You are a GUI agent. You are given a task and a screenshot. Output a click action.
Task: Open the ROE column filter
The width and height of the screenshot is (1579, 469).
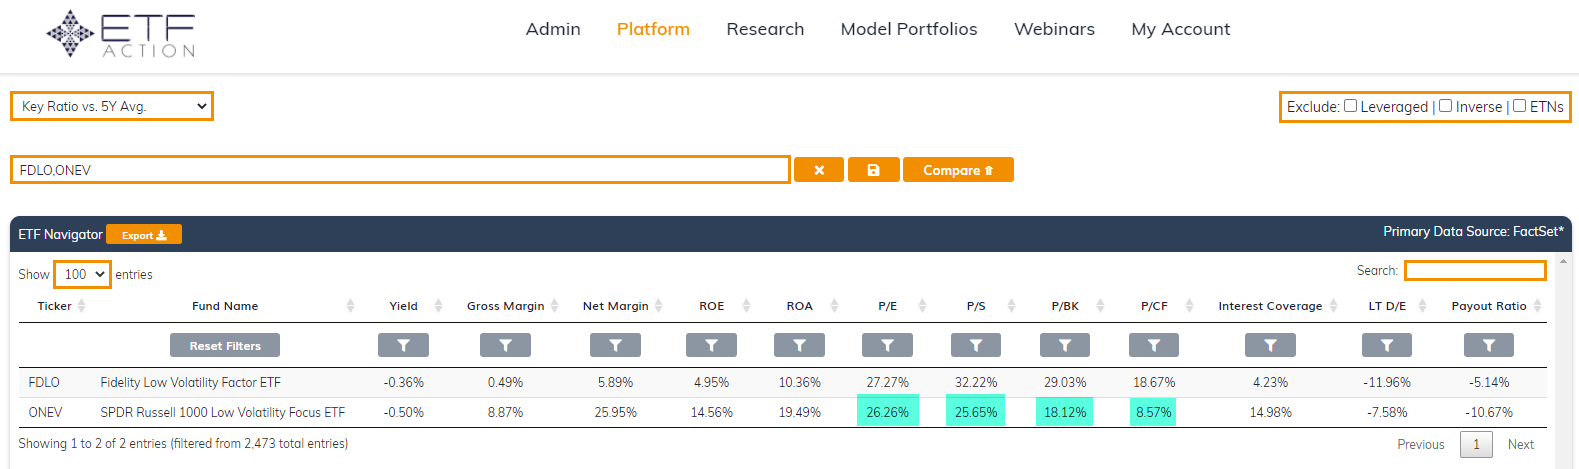click(x=711, y=345)
